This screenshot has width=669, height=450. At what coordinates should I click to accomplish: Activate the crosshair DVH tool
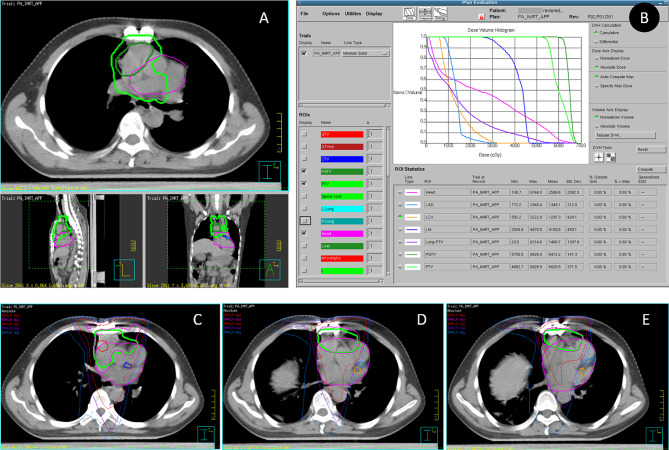(x=599, y=158)
